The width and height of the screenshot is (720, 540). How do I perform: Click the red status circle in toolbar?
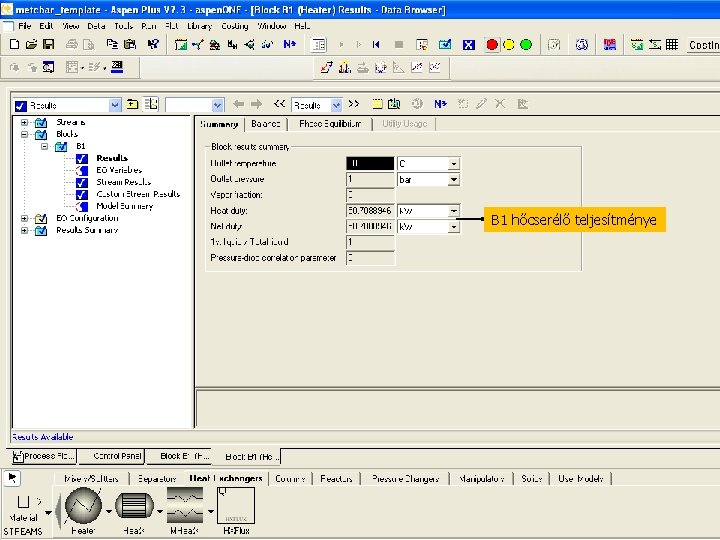tap(492, 45)
